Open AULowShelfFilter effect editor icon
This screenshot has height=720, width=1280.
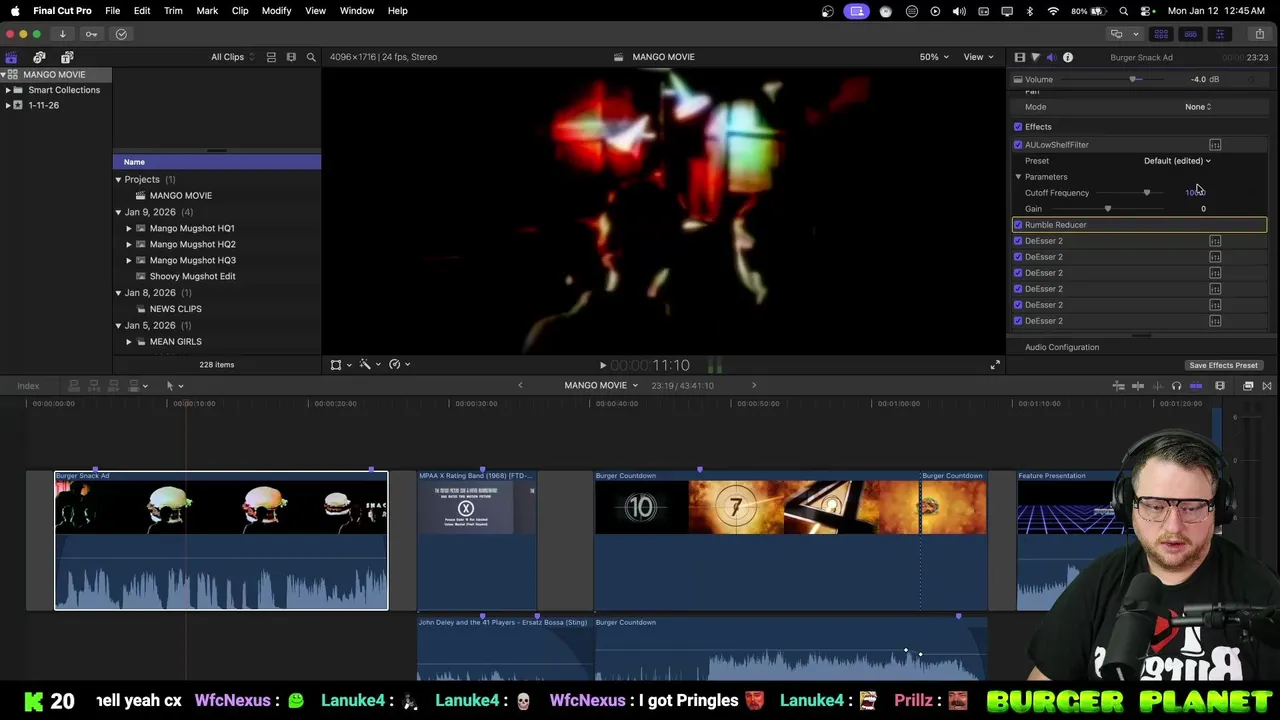(x=1215, y=145)
